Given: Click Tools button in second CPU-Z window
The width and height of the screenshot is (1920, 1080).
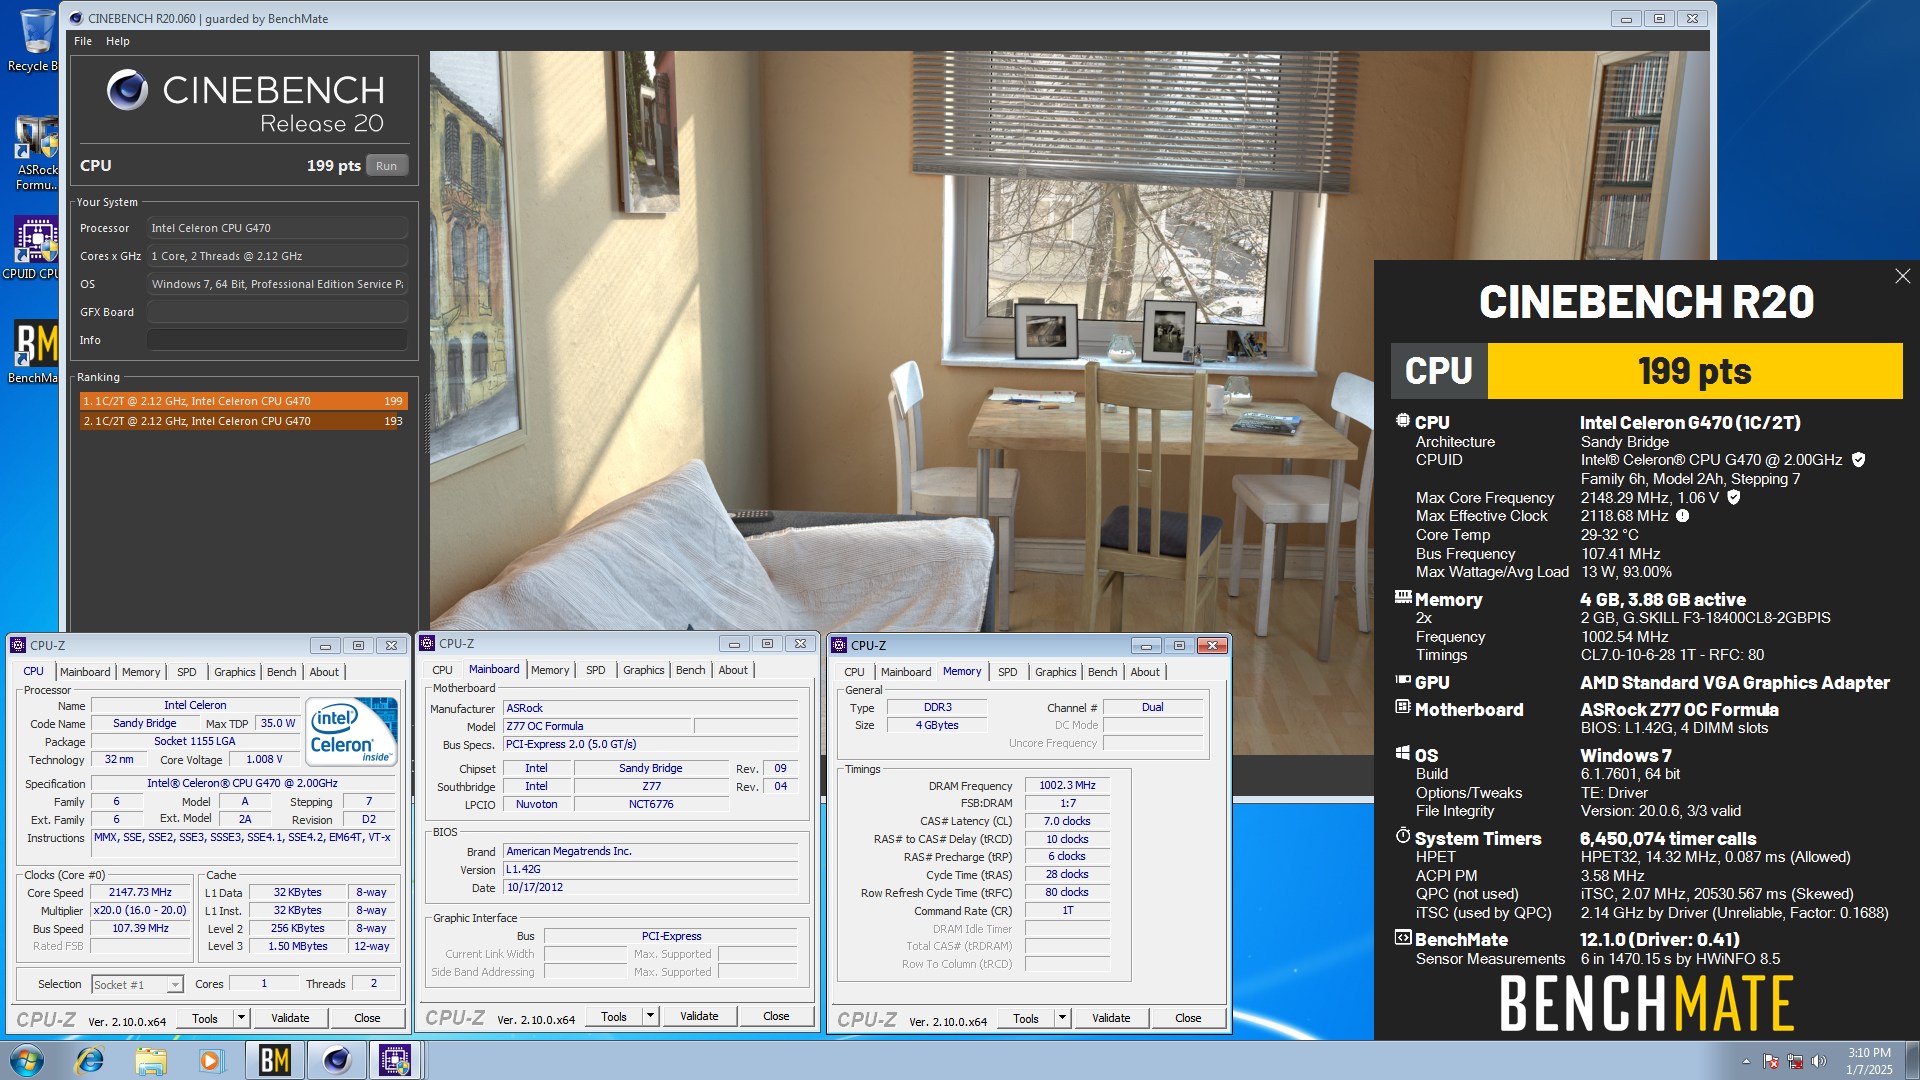Looking at the screenshot, I should [614, 1016].
